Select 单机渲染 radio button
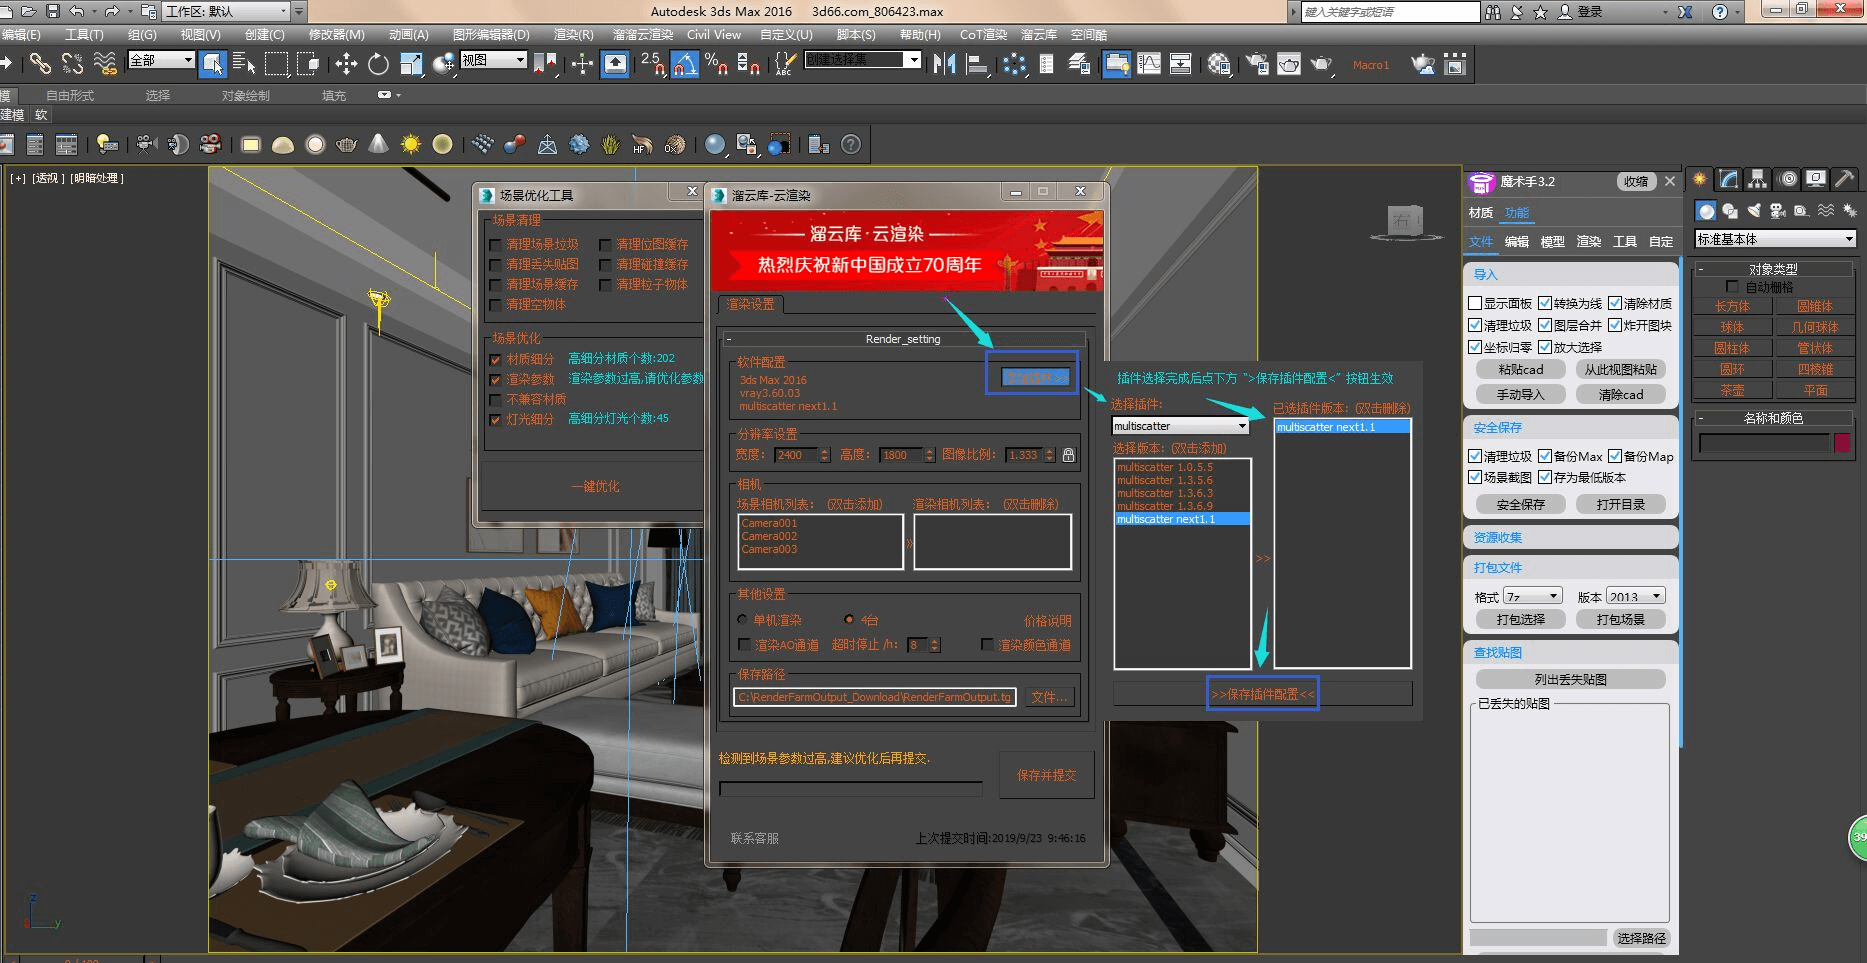Image resolution: width=1867 pixels, height=963 pixels. point(743,620)
